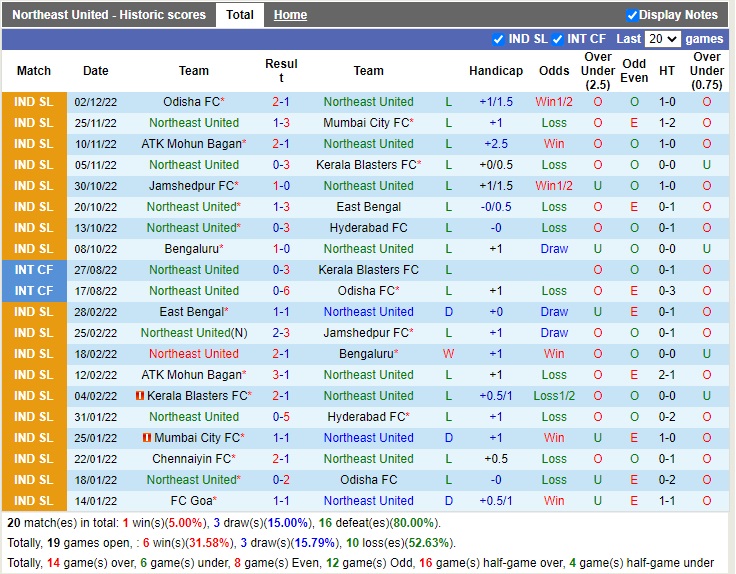The width and height of the screenshot is (736, 574).
Task: Click Draw odds on 08/10/22 row
Action: tap(554, 249)
